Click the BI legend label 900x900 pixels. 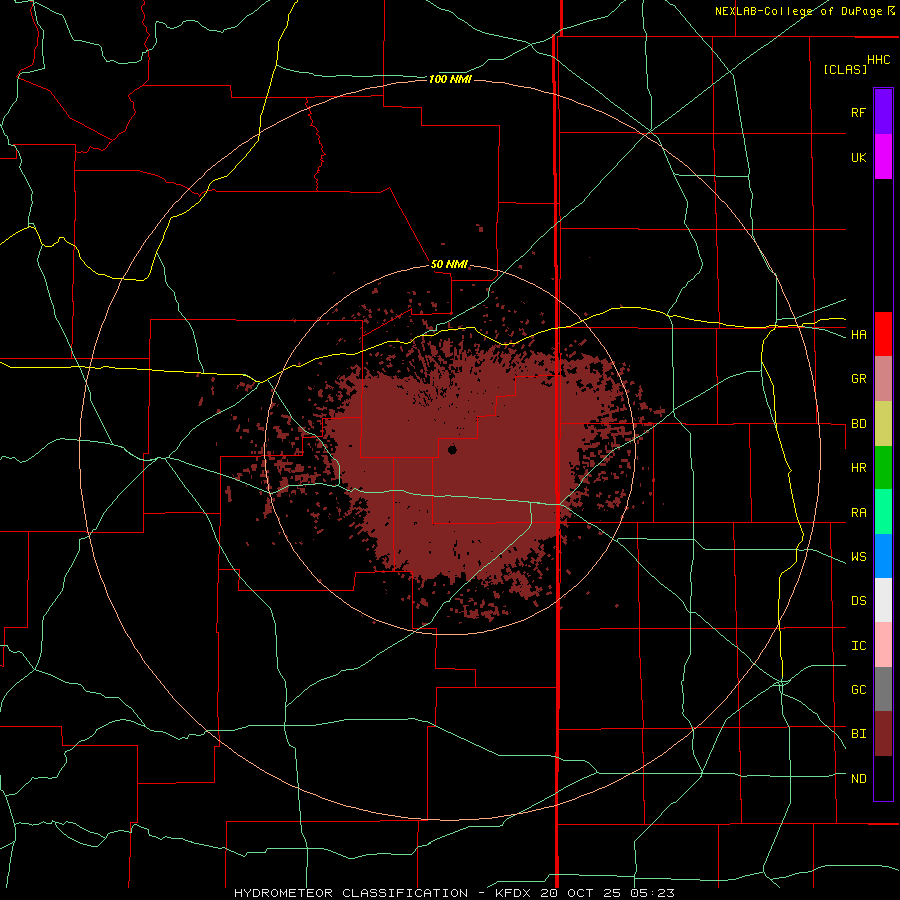[858, 734]
